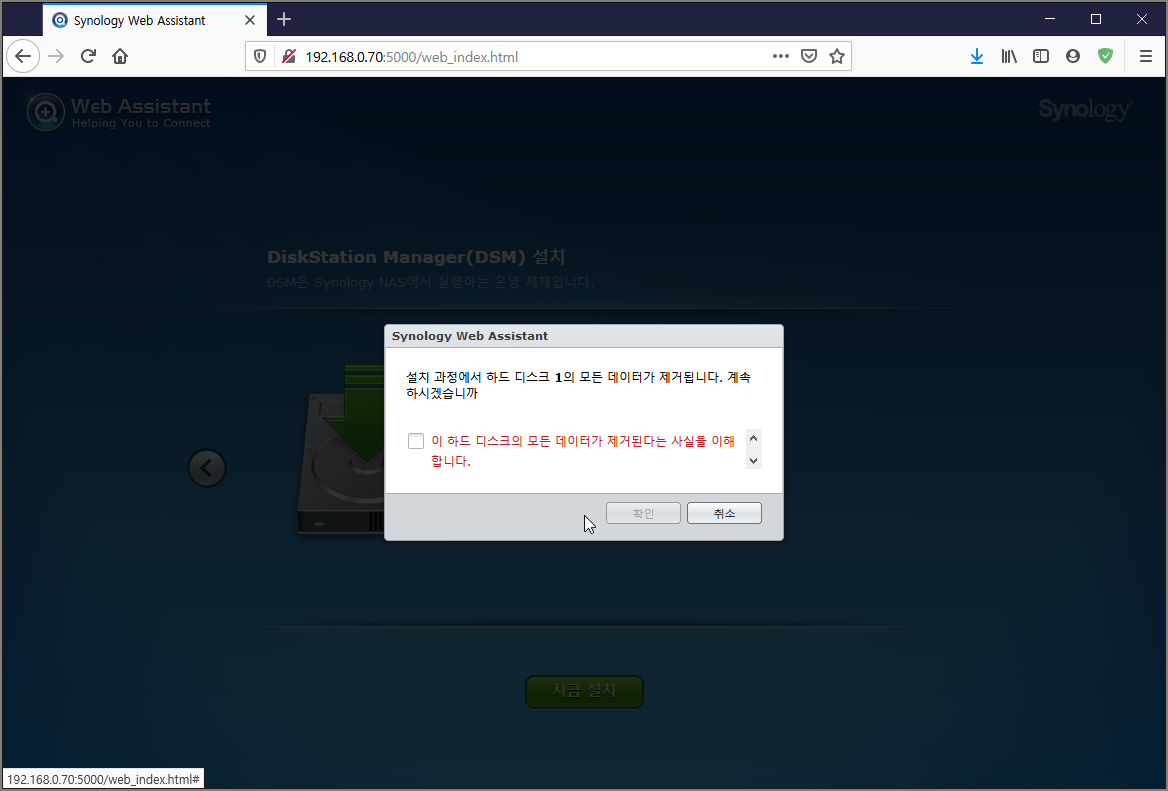Reload the page with the refresh icon
Image resolution: width=1168 pixels, height=791 pixels.
88,57
